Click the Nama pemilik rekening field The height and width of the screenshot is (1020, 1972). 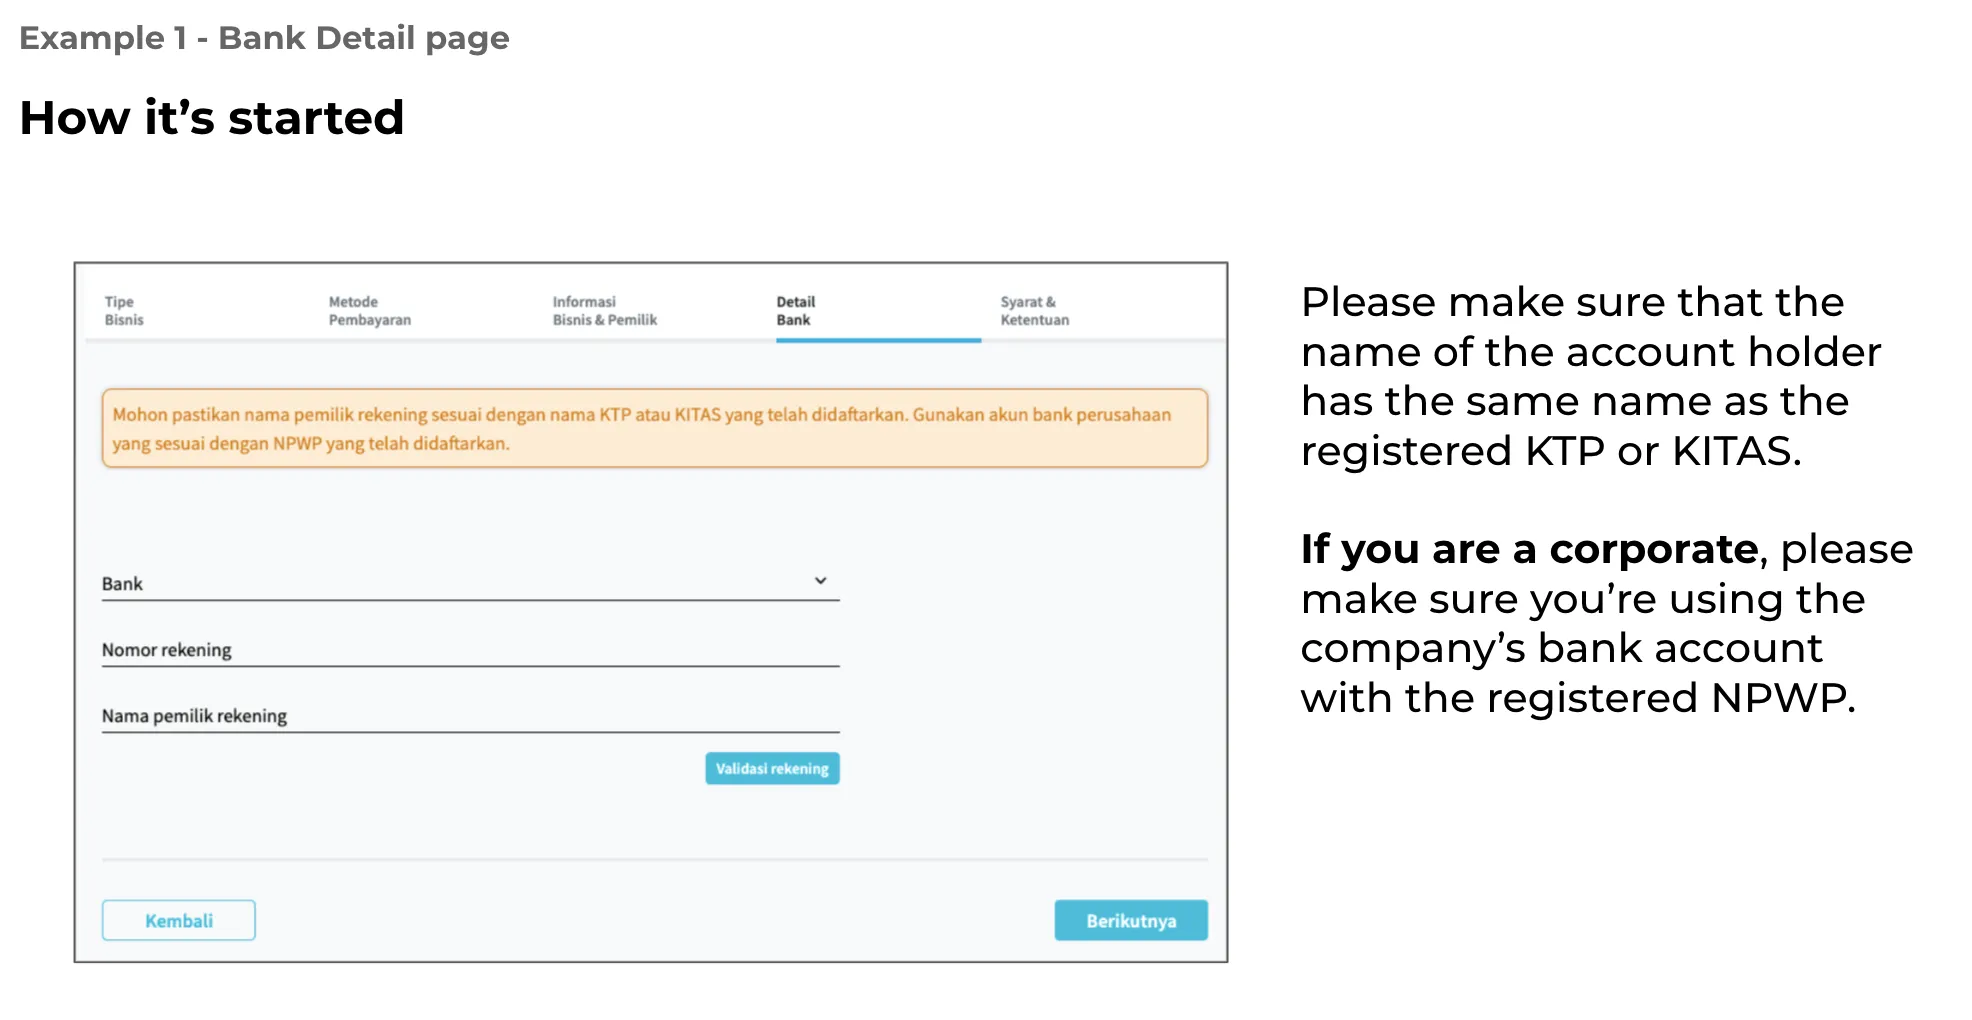click(470, 716)
